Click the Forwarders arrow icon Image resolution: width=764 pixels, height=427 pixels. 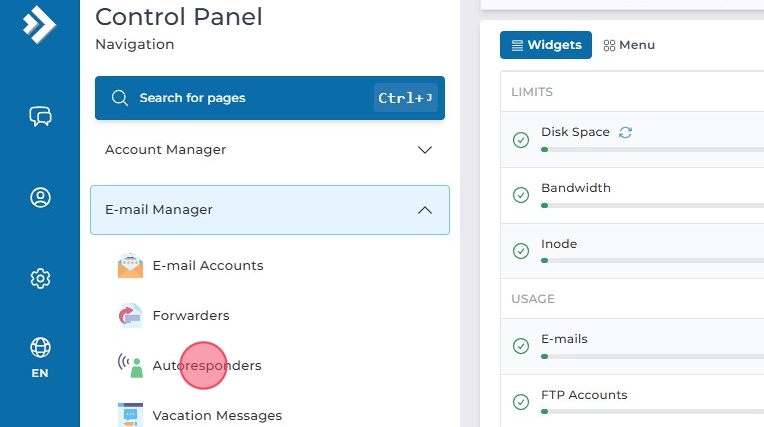[130, 316]
